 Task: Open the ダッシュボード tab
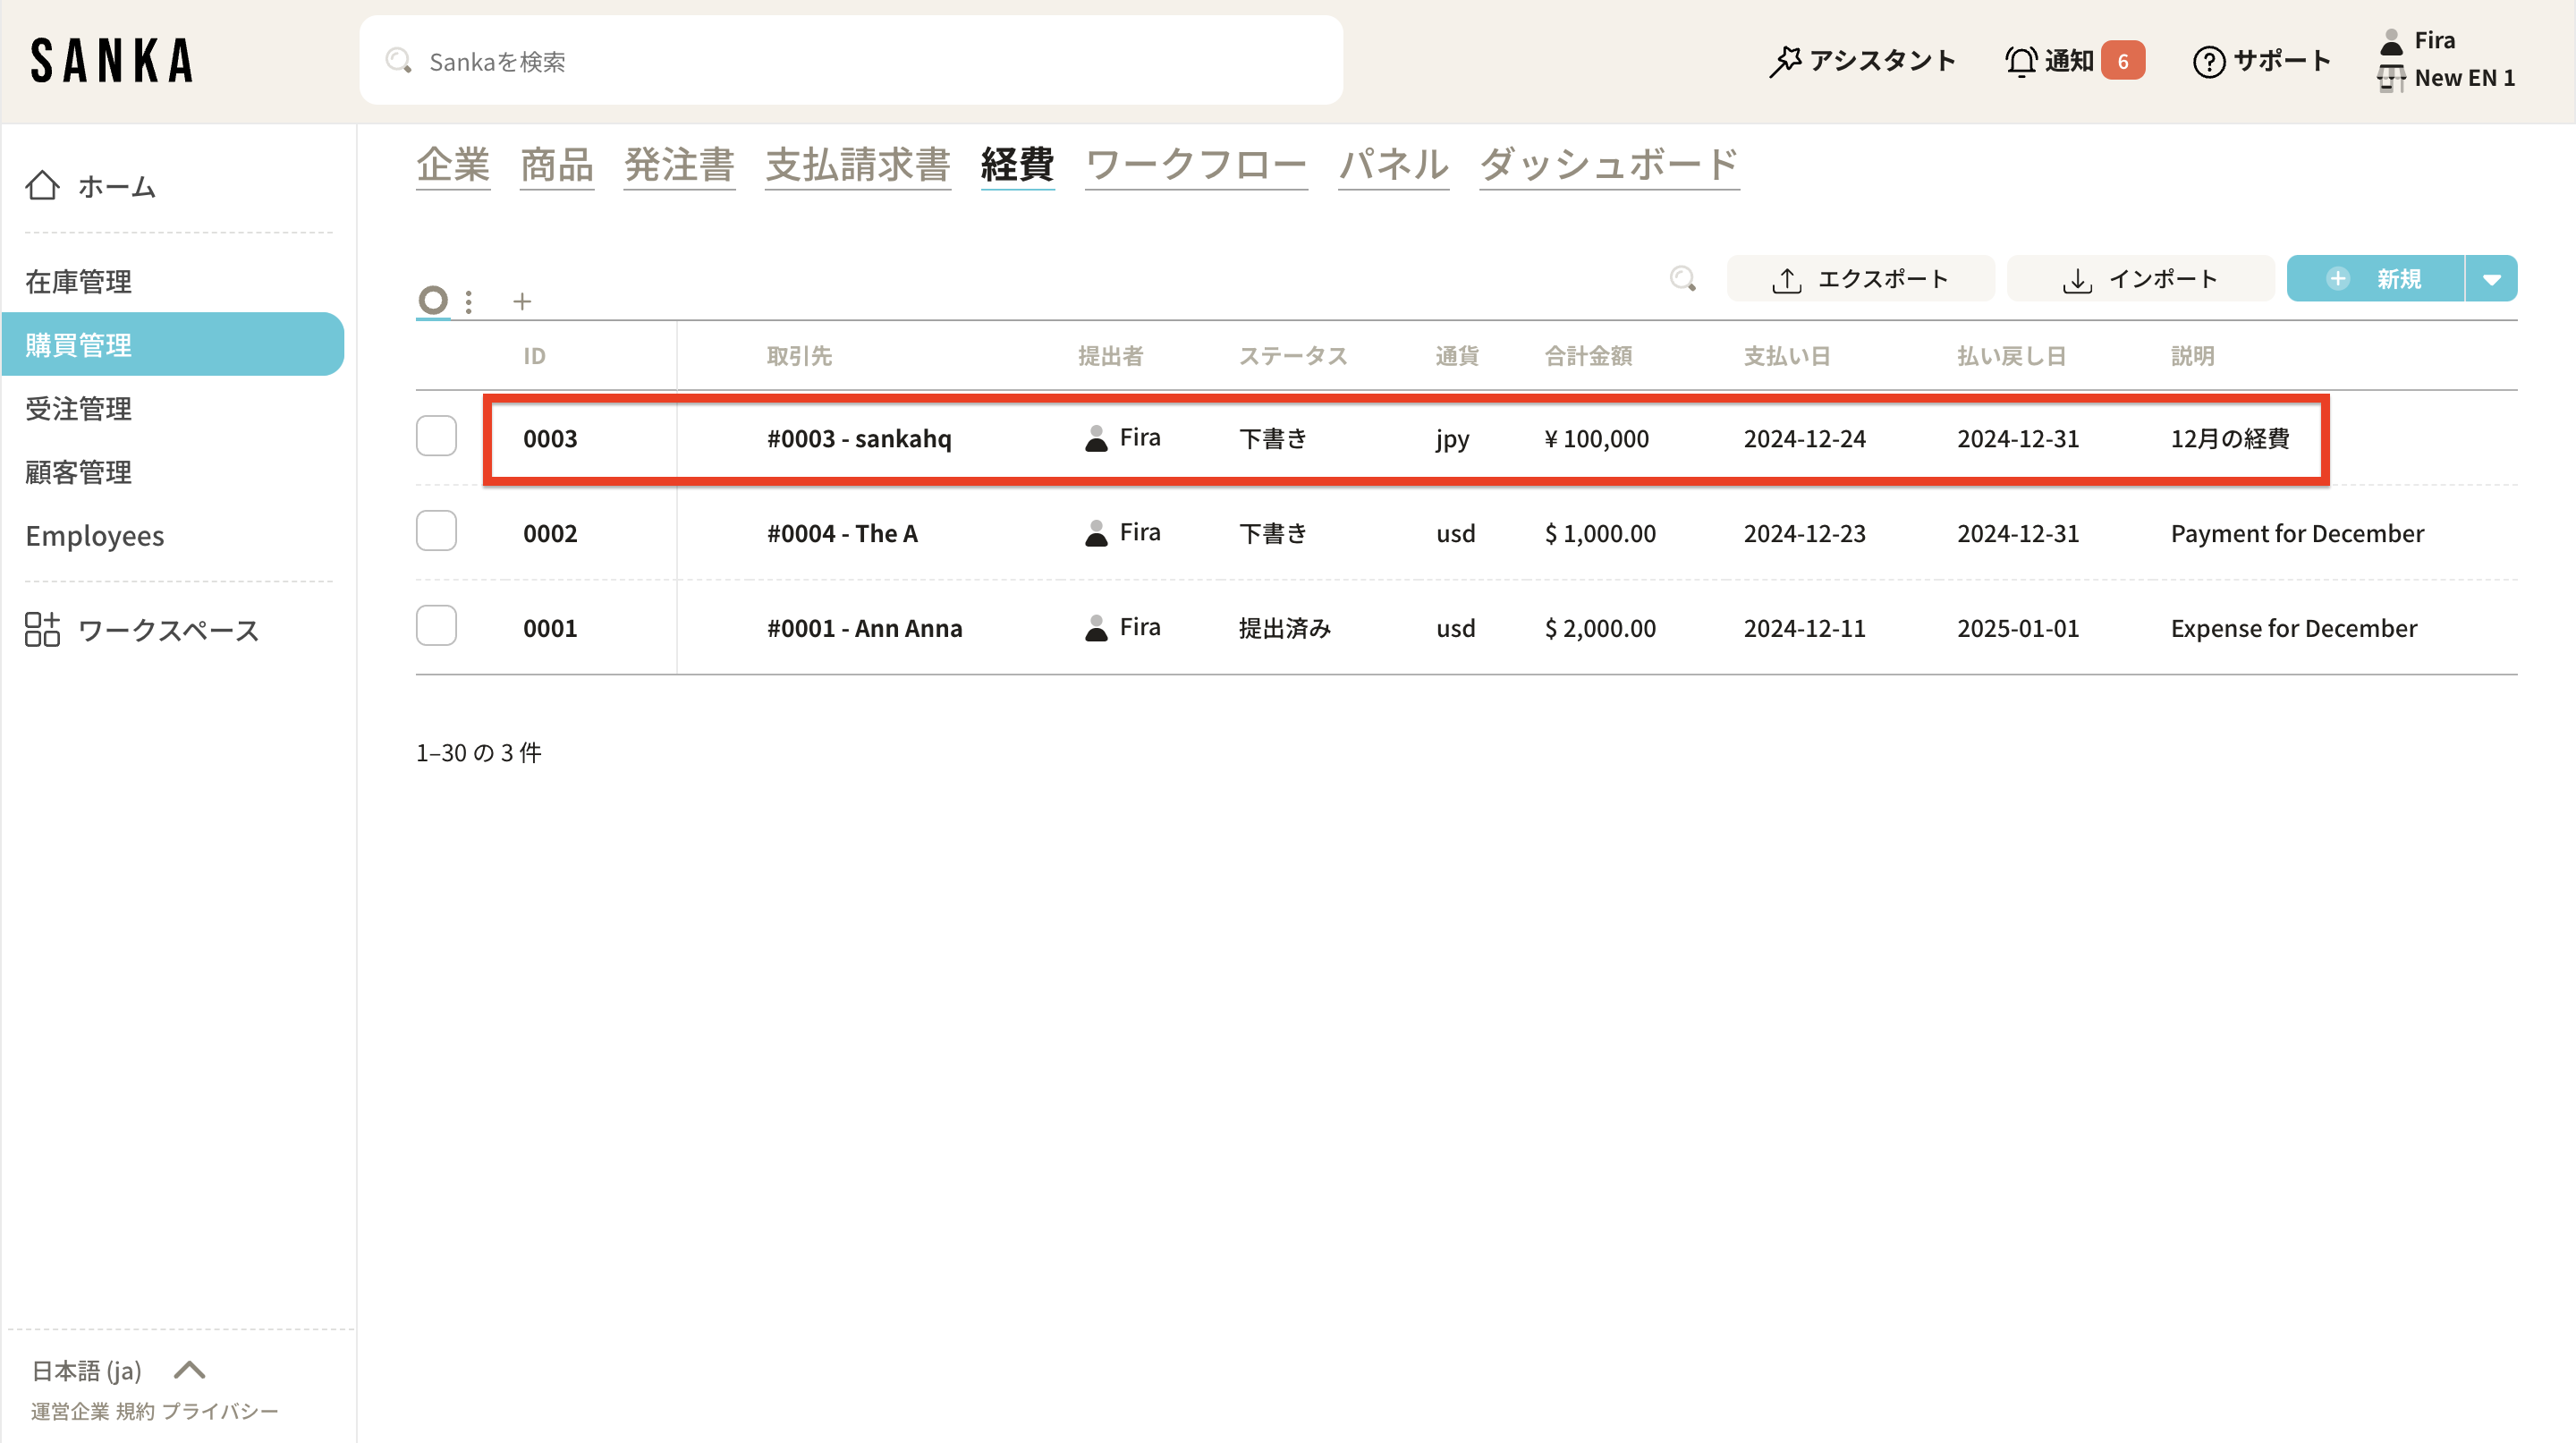[1608, 165]
